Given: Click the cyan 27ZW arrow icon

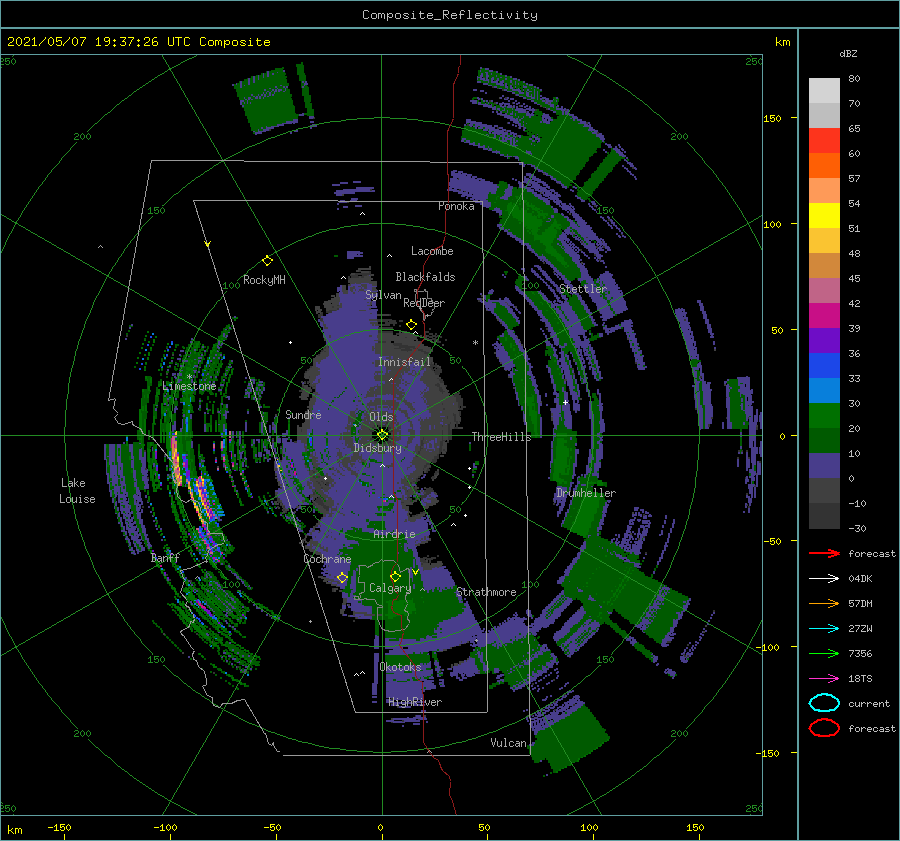Looking at the screenshot, I should coord(824,629).
